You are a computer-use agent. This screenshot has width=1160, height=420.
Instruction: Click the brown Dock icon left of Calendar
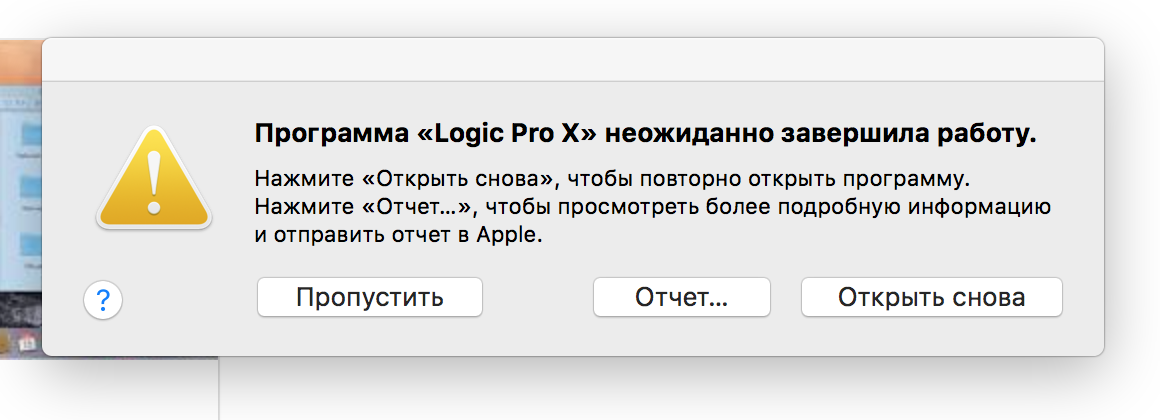click(6, 344)
